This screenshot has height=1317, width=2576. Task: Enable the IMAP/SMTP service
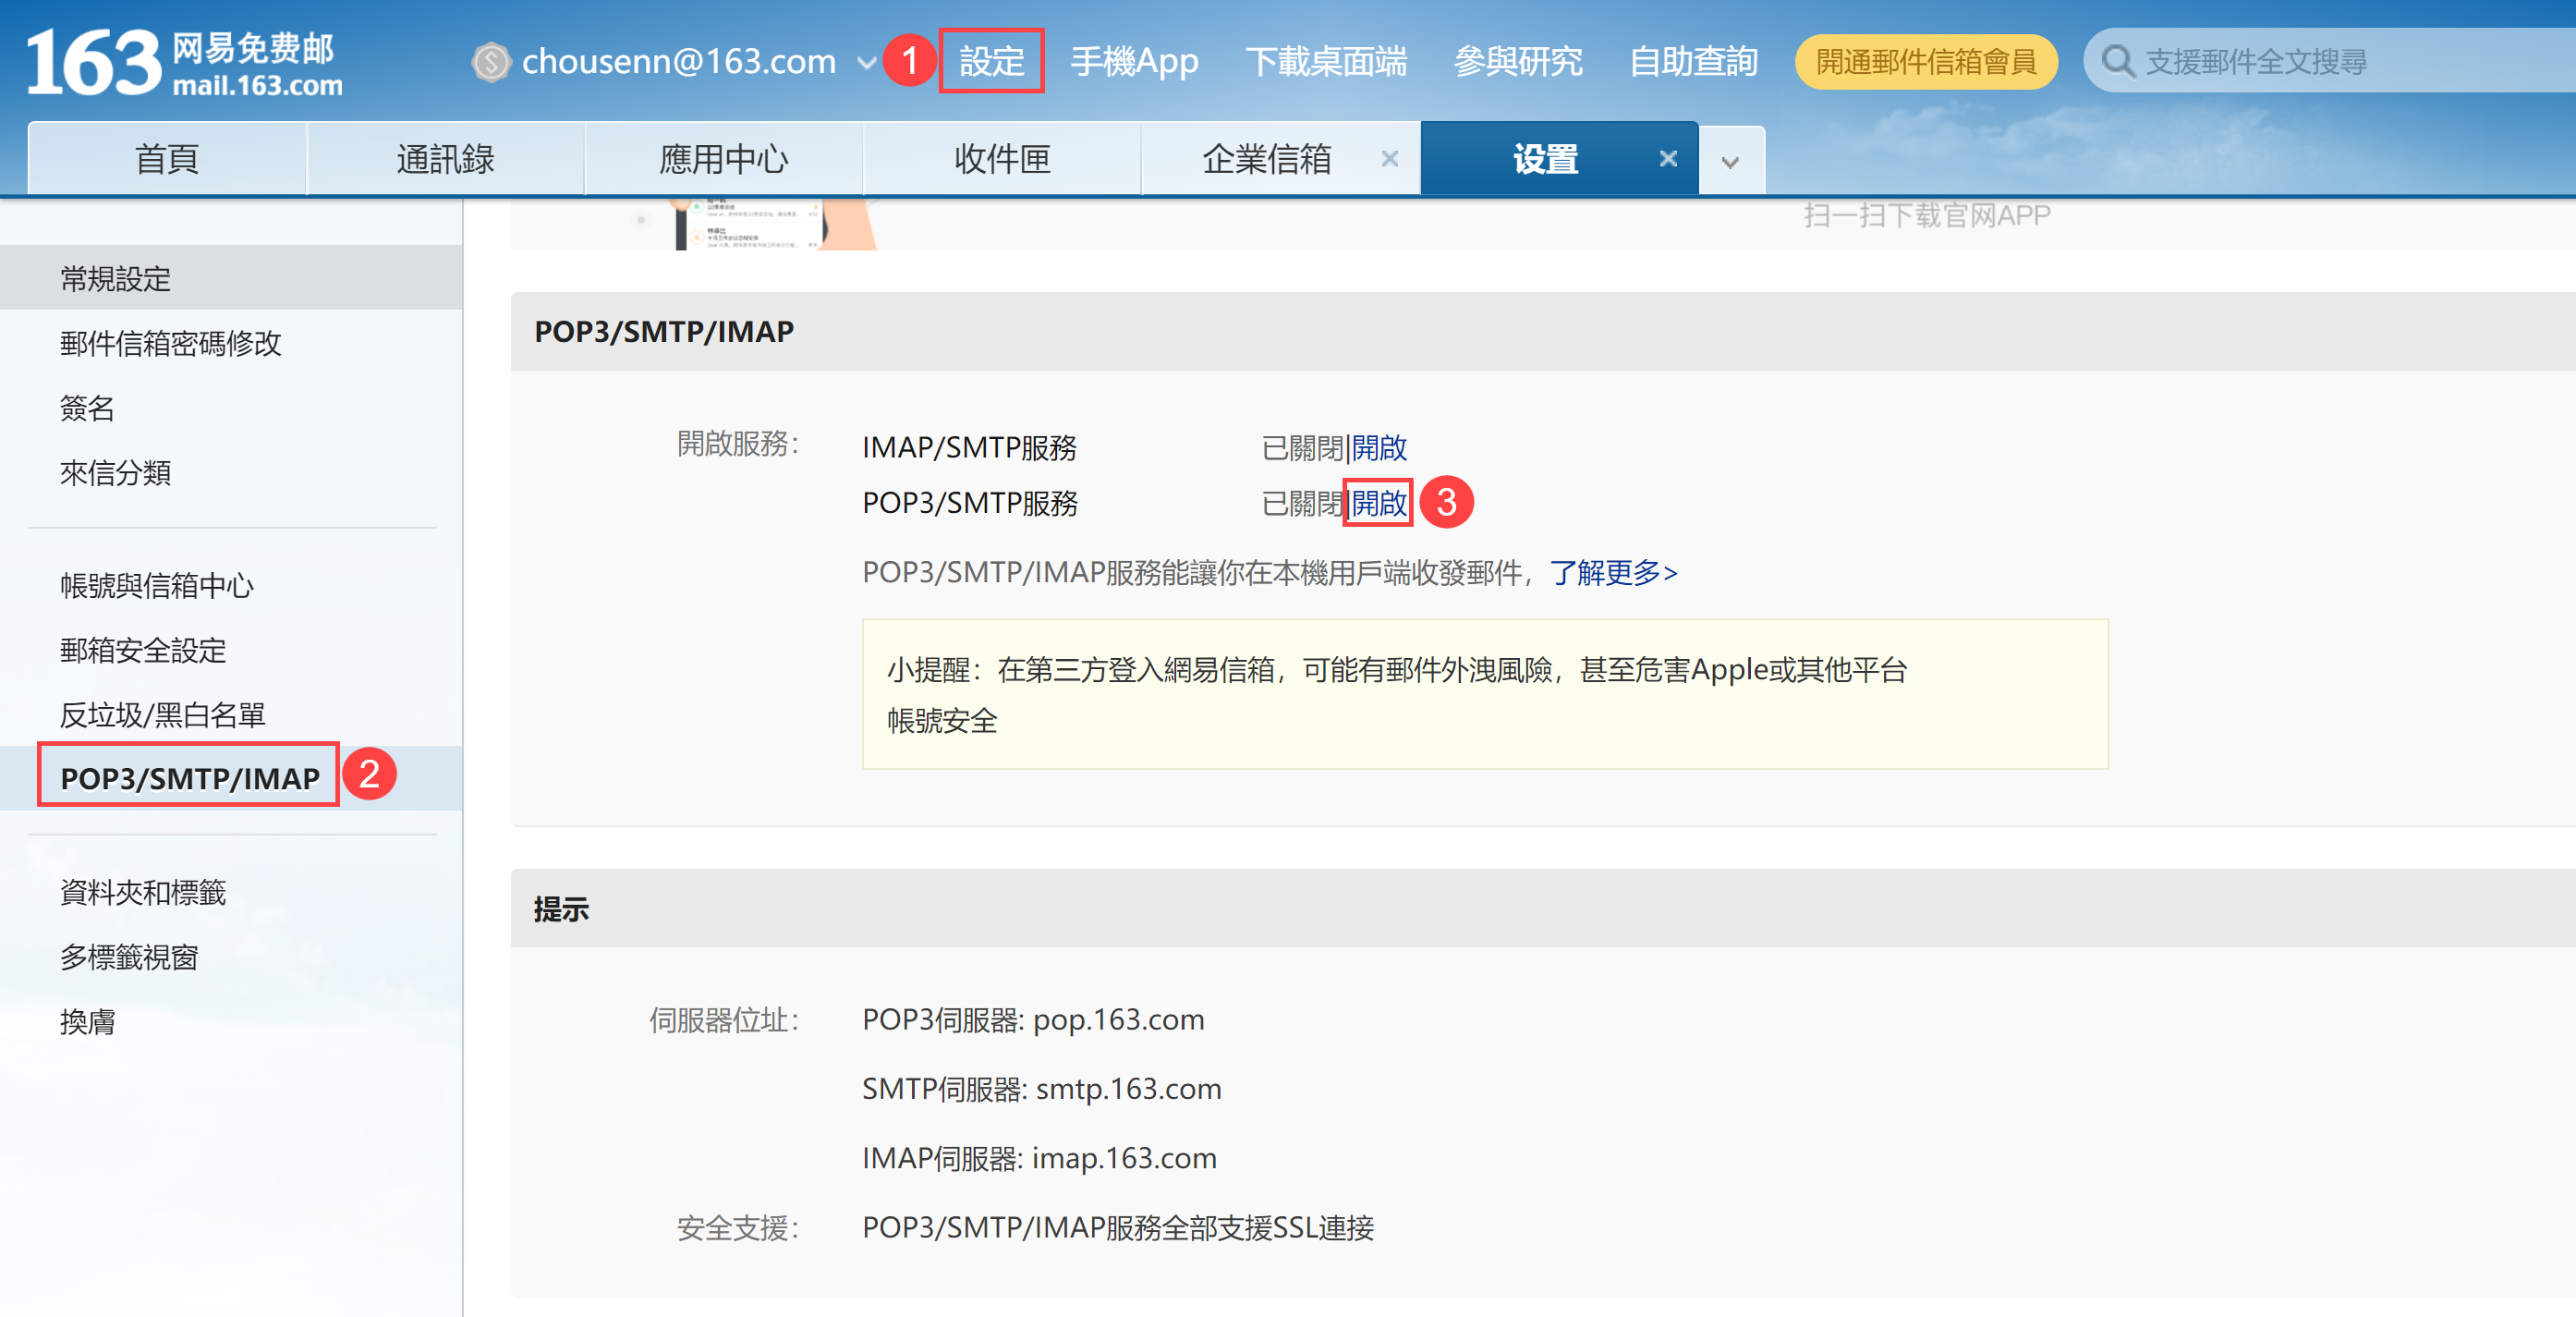1379,447
